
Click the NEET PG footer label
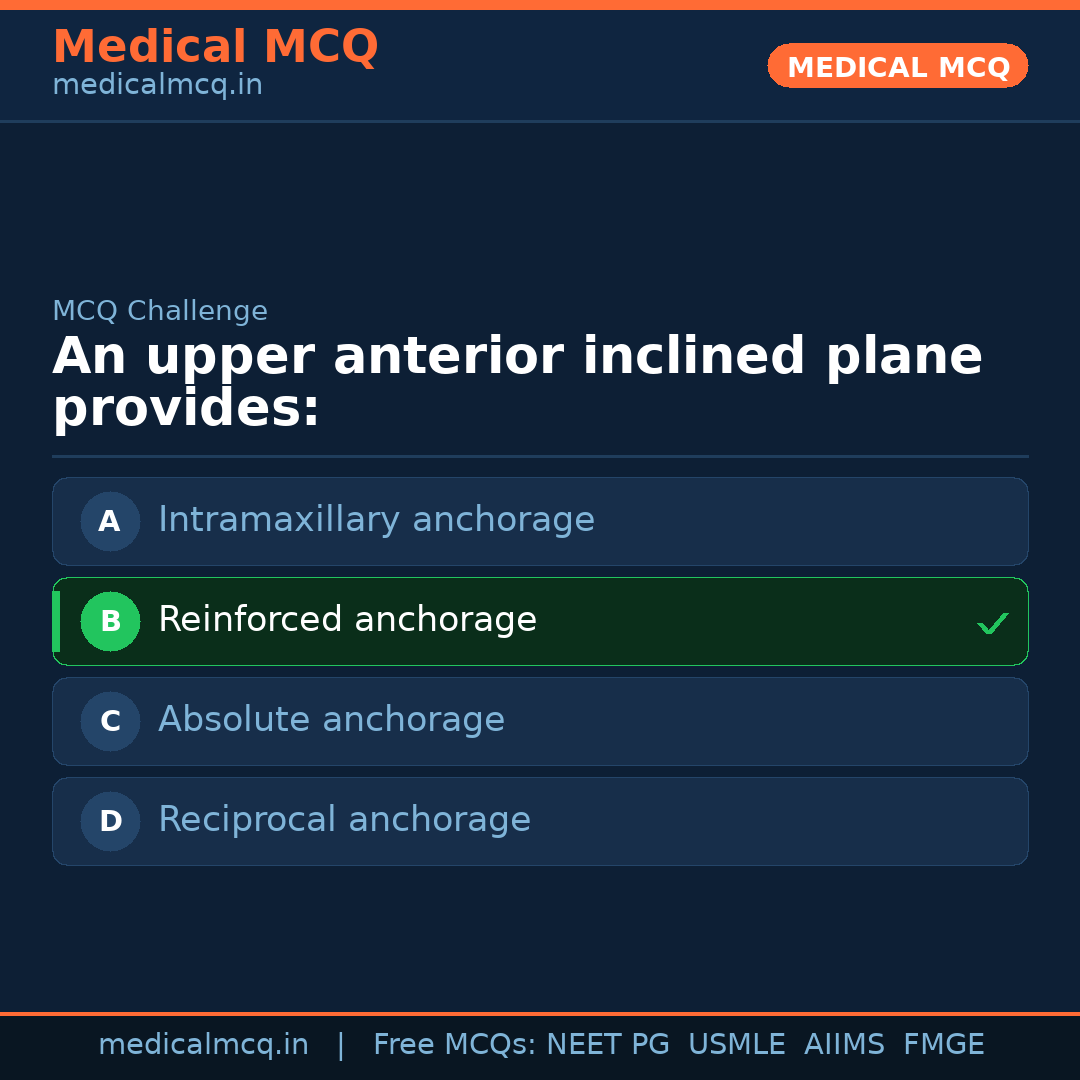608,1045
